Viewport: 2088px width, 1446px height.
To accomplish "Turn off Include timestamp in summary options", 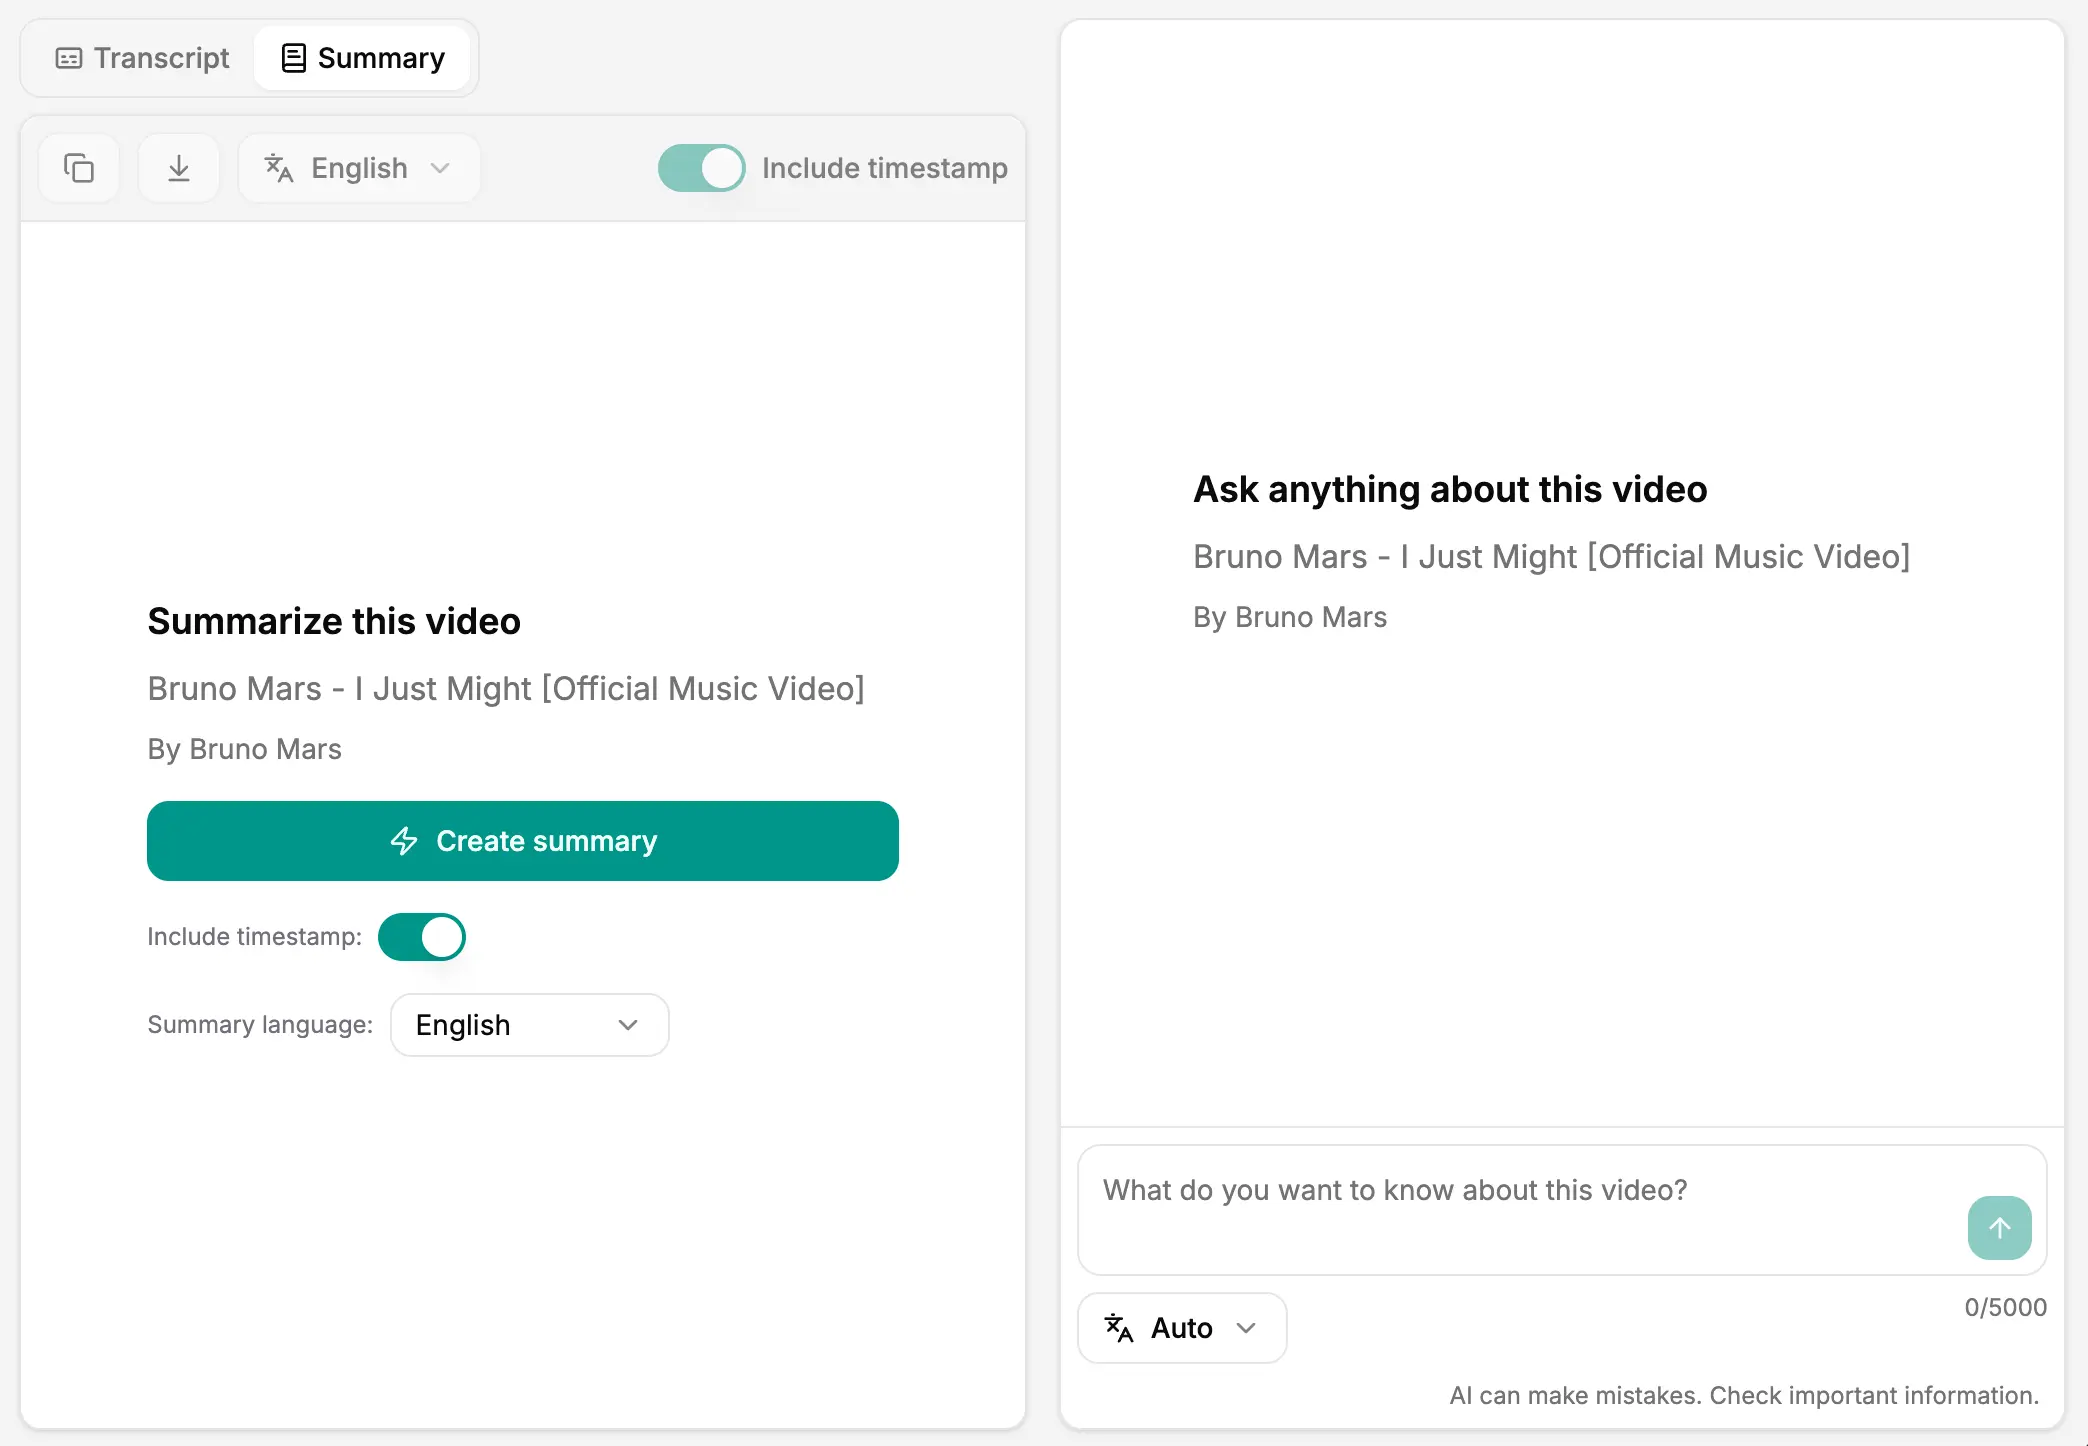I will tap(421, 937).
